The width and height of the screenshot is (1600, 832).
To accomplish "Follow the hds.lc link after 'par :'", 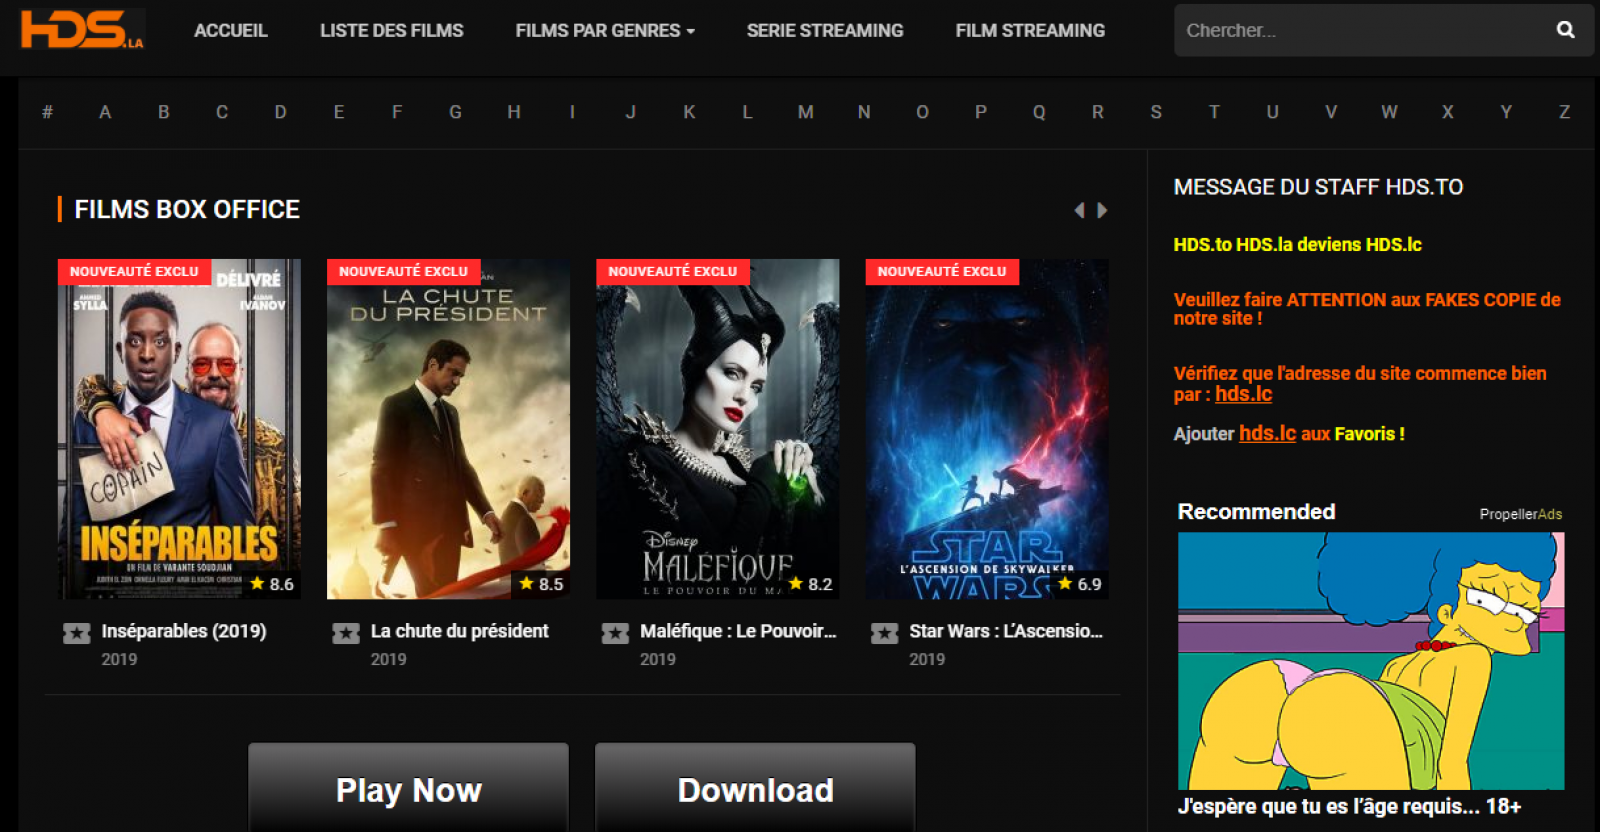I will pos(1243,394).
